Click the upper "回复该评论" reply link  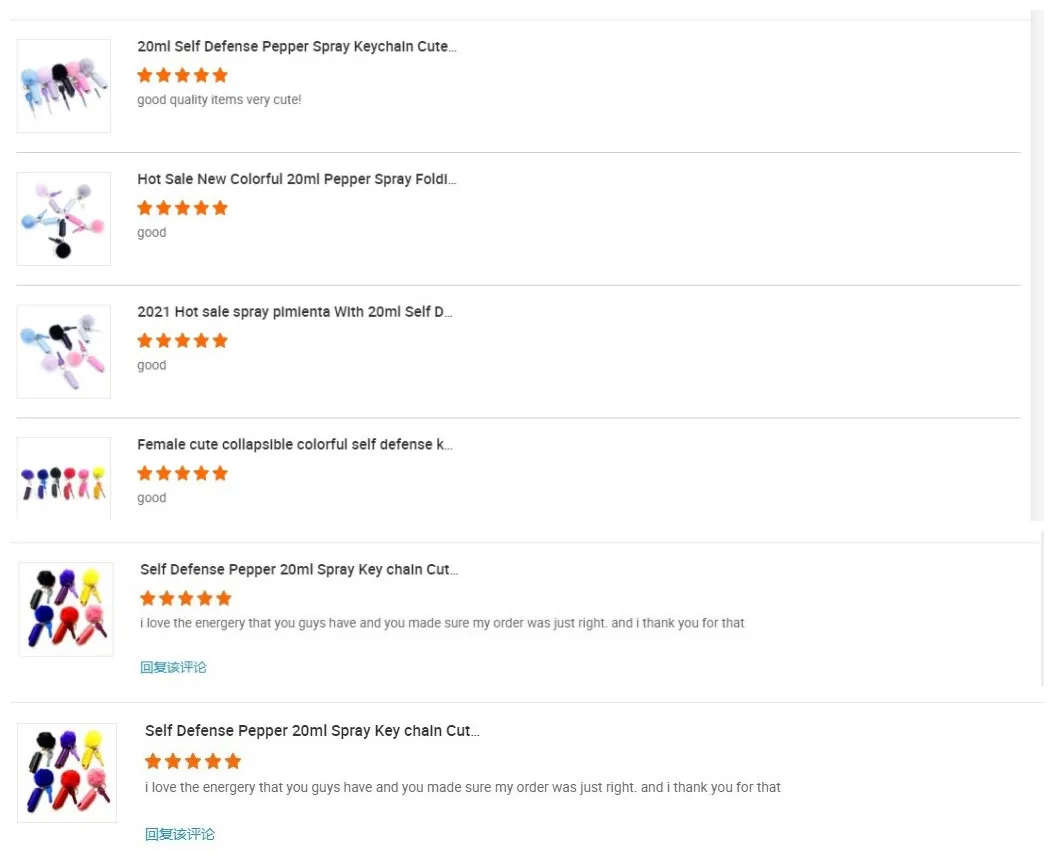(173, 667)
